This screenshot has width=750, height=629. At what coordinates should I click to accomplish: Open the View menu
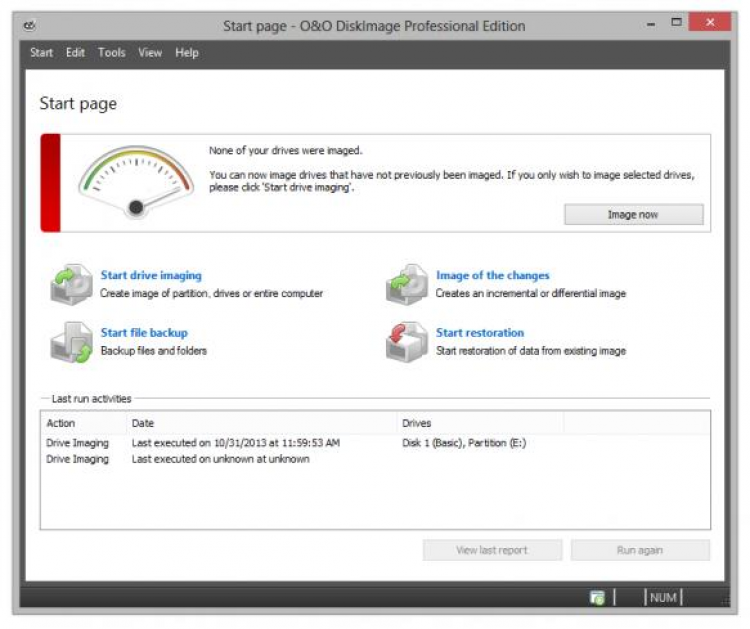click(150, 53)
